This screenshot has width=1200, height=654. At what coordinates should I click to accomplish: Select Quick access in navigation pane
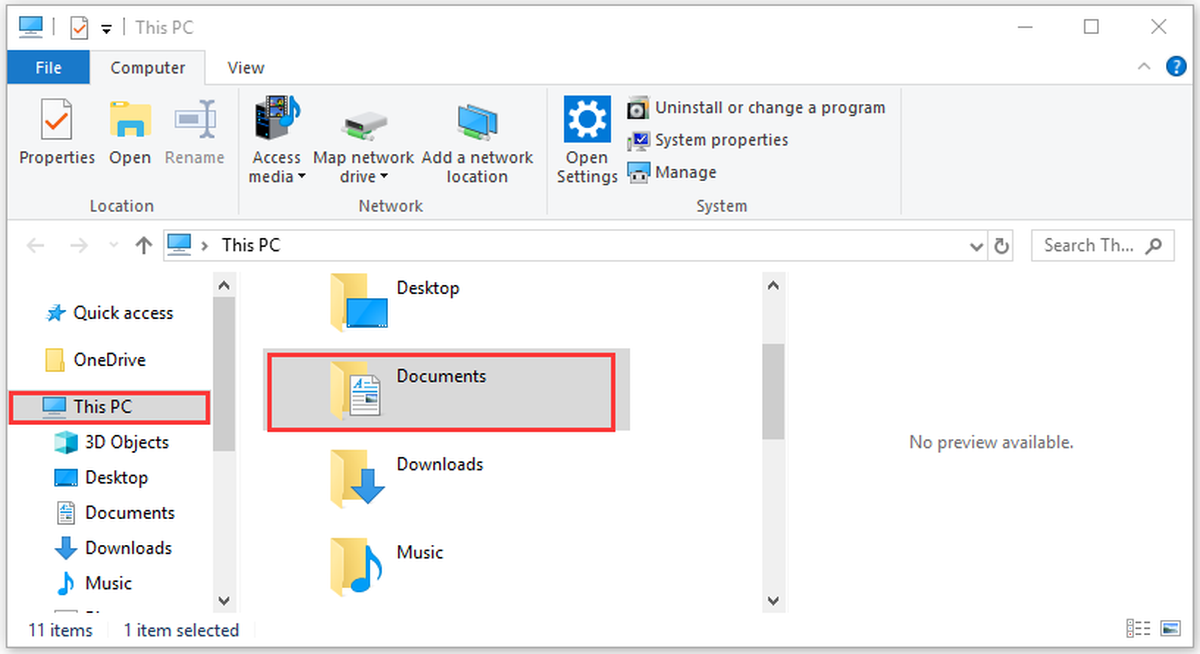(x=110, y=313)
